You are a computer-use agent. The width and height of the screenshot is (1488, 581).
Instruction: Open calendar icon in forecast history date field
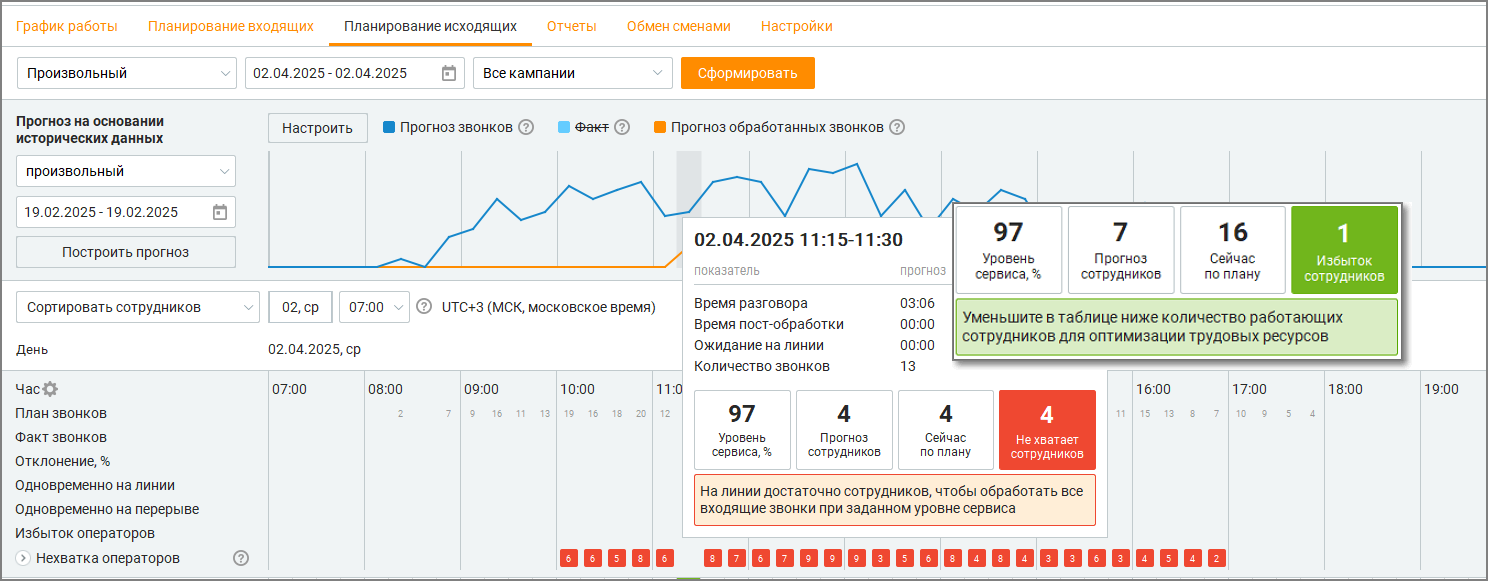point(220,212)
